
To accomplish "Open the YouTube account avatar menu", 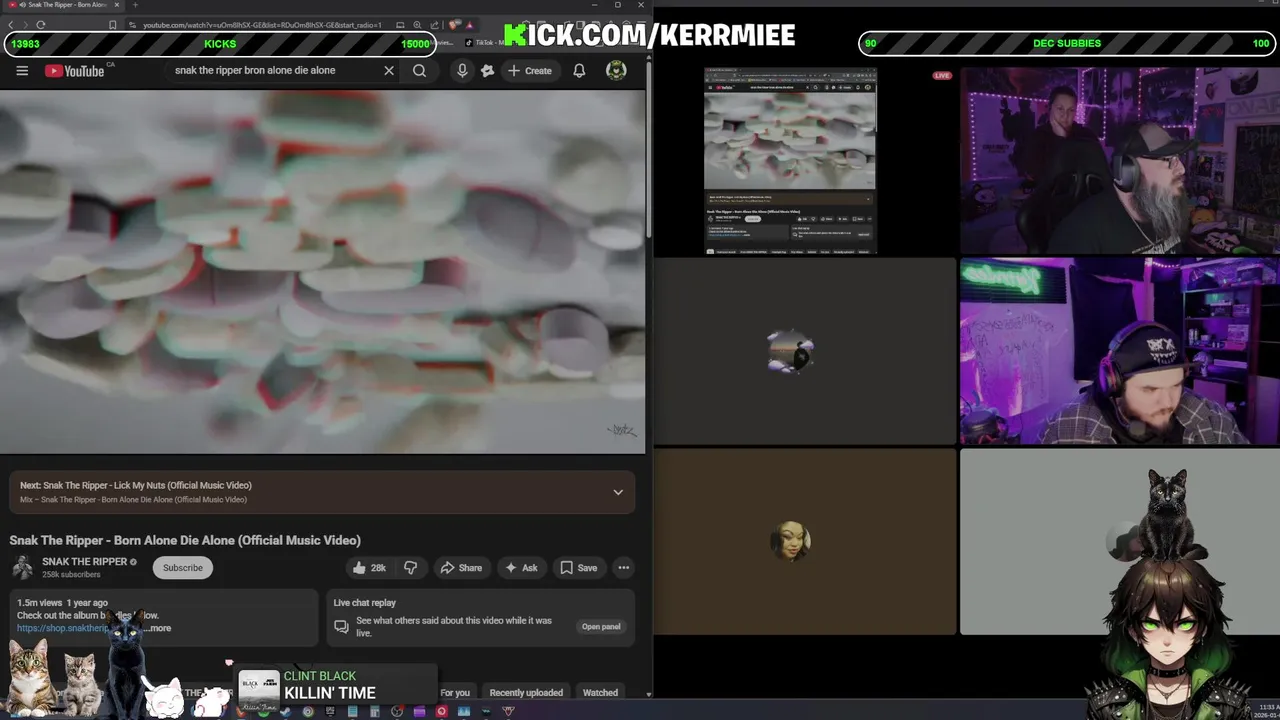I will tap(616, 71).
